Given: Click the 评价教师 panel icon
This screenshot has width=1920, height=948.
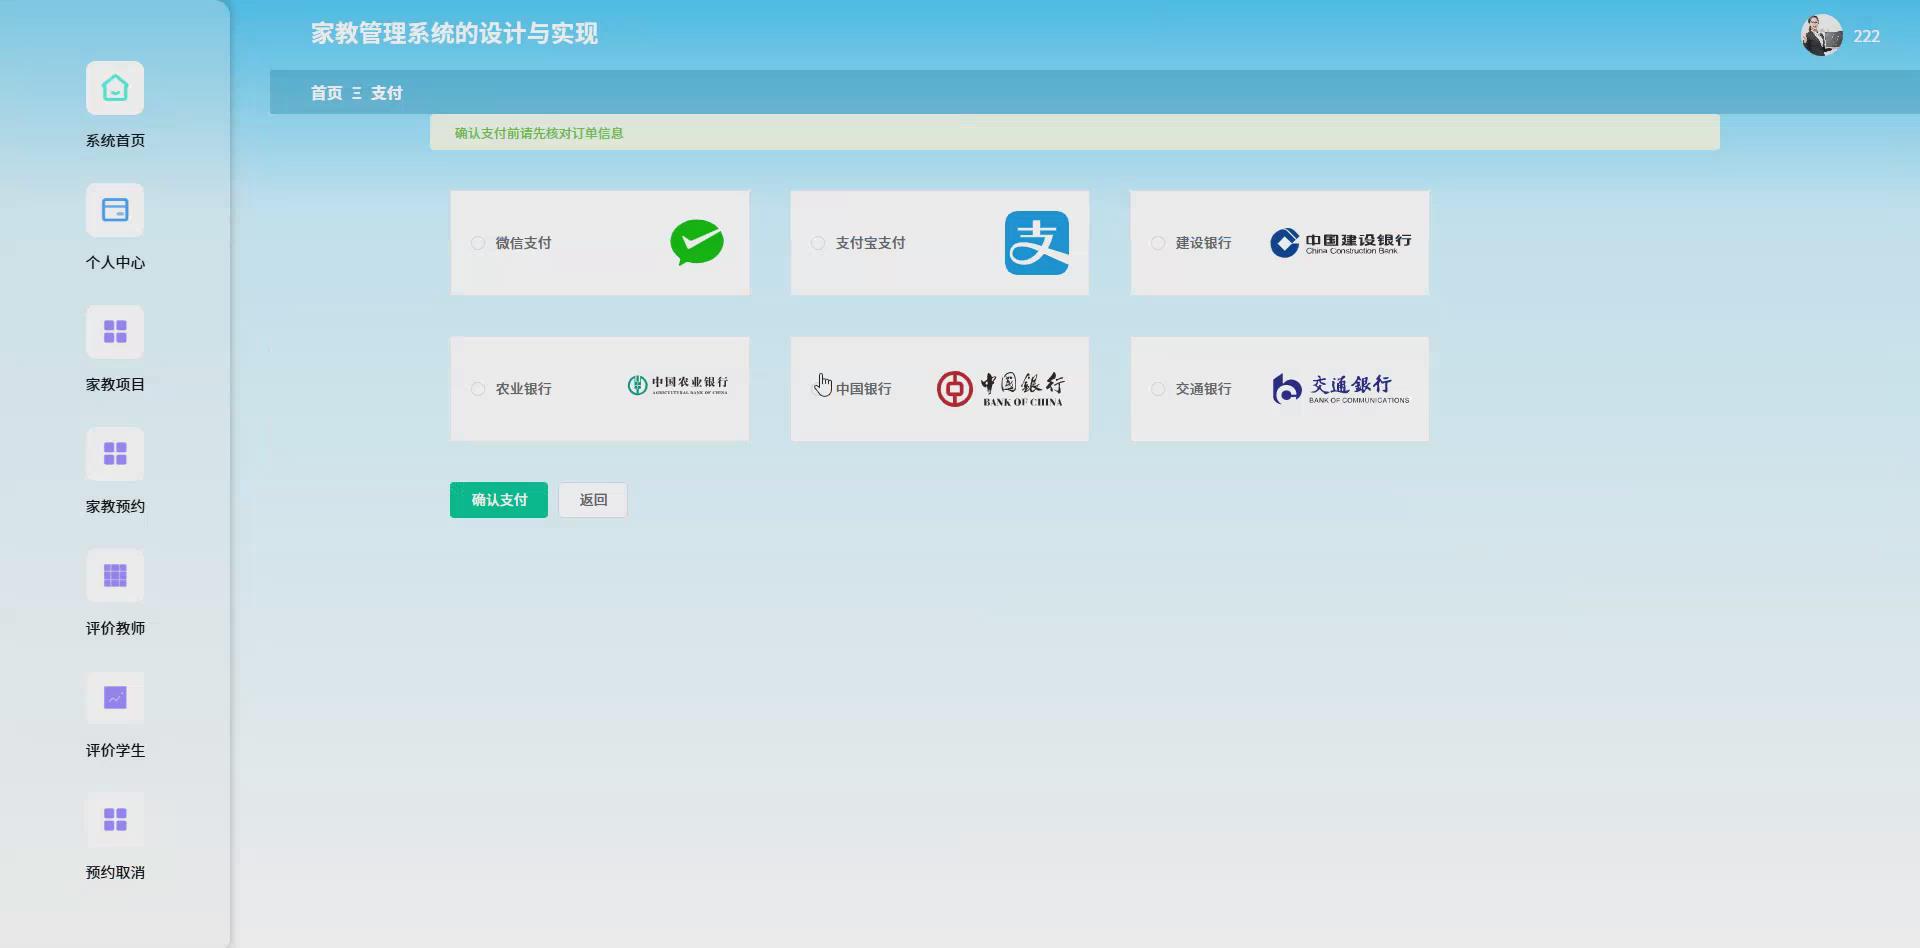Looking at the screenshot, I should click(x=114, y=575).
